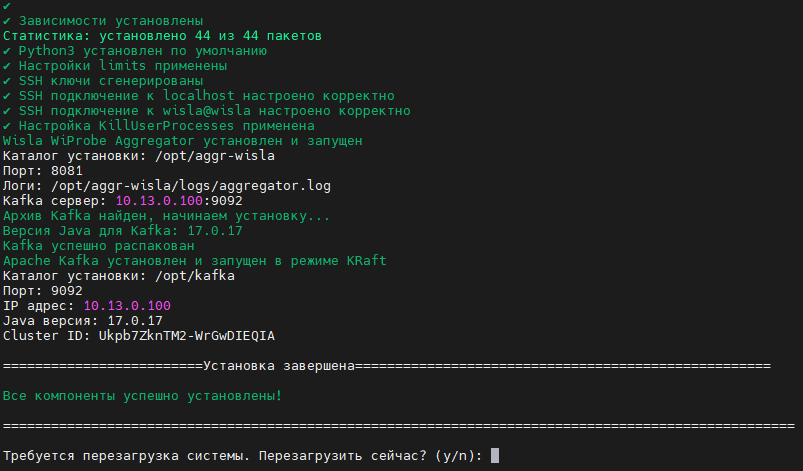This screenshot has height=471, width=803.
Task: Click the "Java версия: 17.0.17" line
Action: pos(83,321)
